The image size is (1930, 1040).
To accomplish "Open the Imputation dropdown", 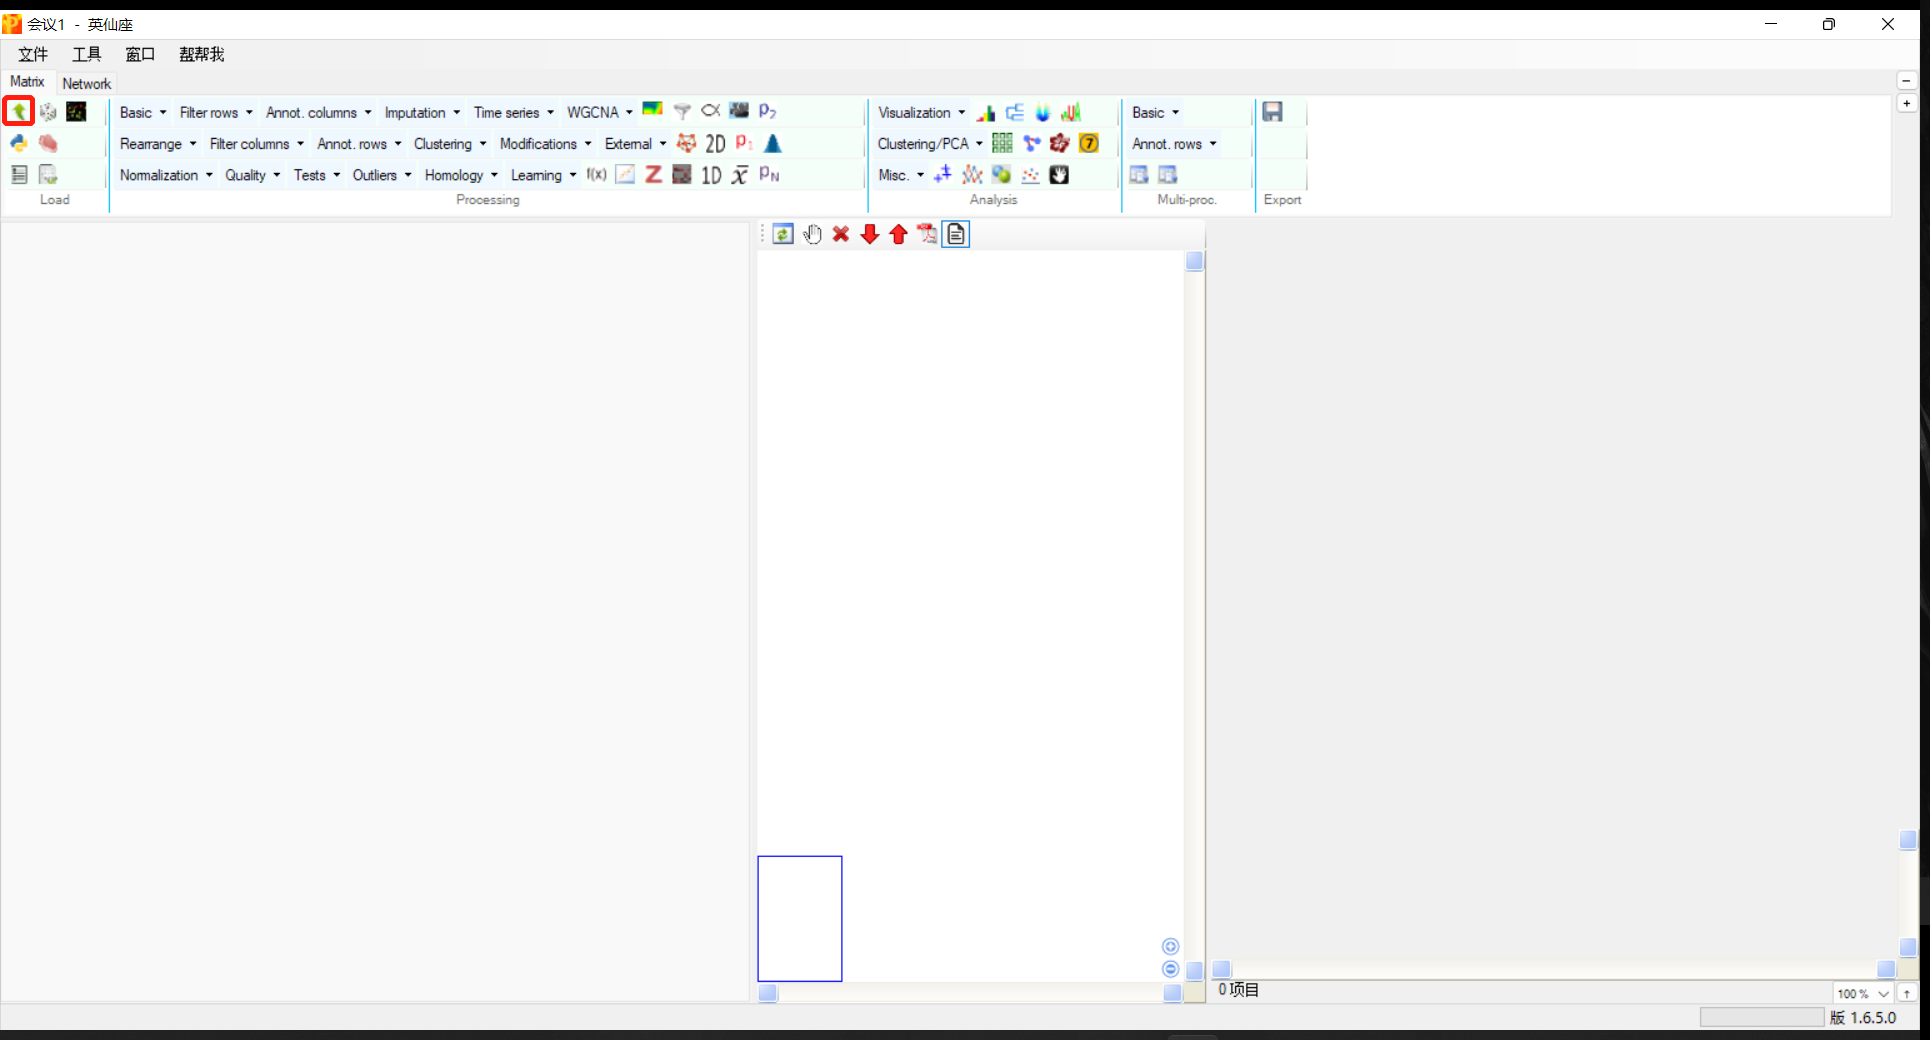I will 423,112.
